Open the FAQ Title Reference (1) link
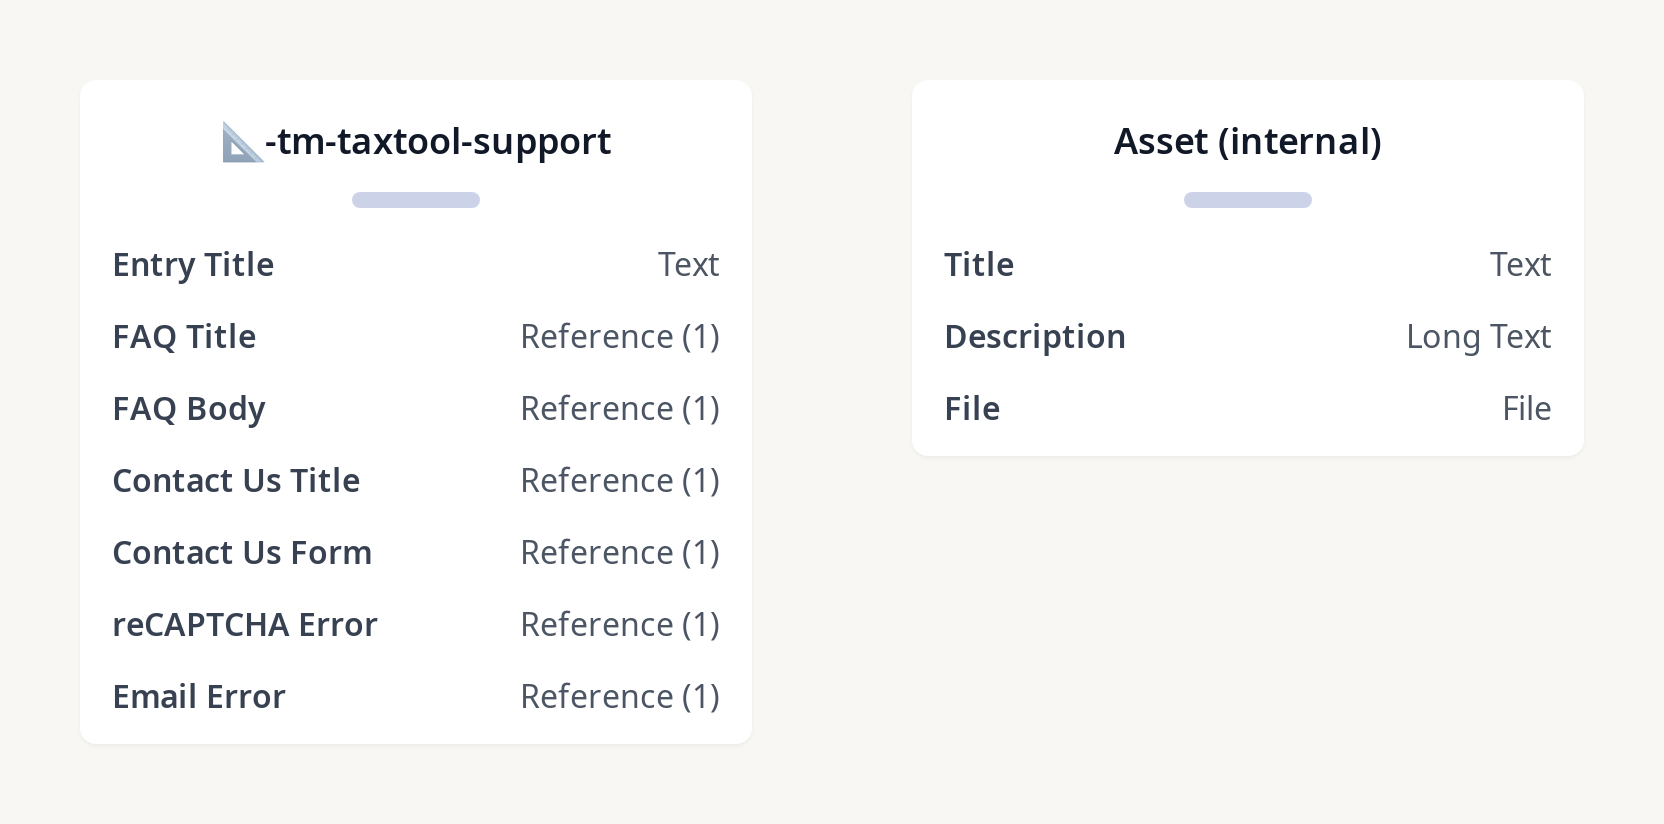This screenshot has height=824, width=1664. pyautogui.click(x=620, y=337)
